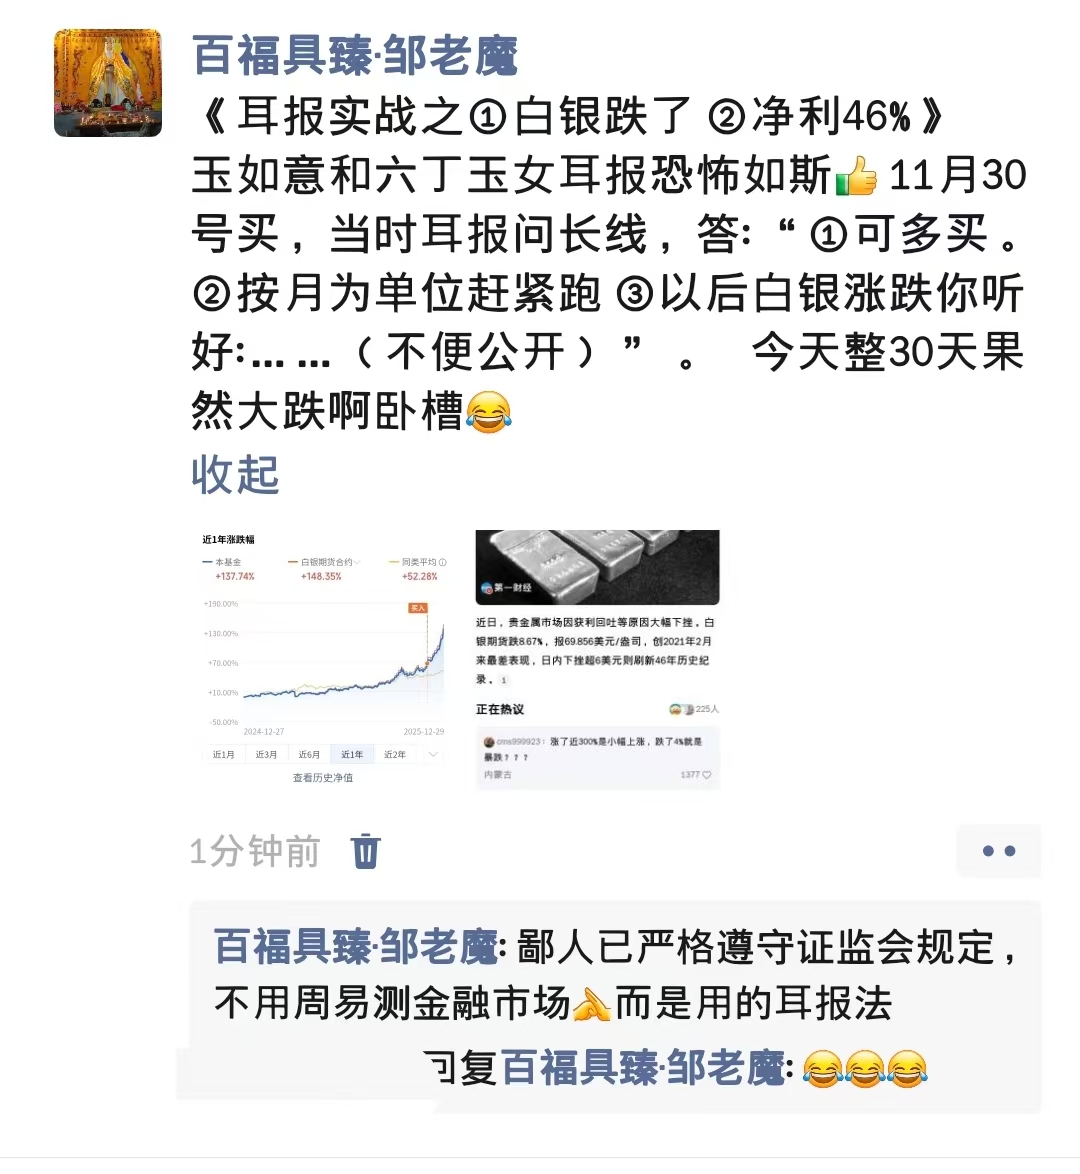This screenshot has width=1080, height=1174.
Task: Switch to the 近2年 range tab
Action: 395,755
